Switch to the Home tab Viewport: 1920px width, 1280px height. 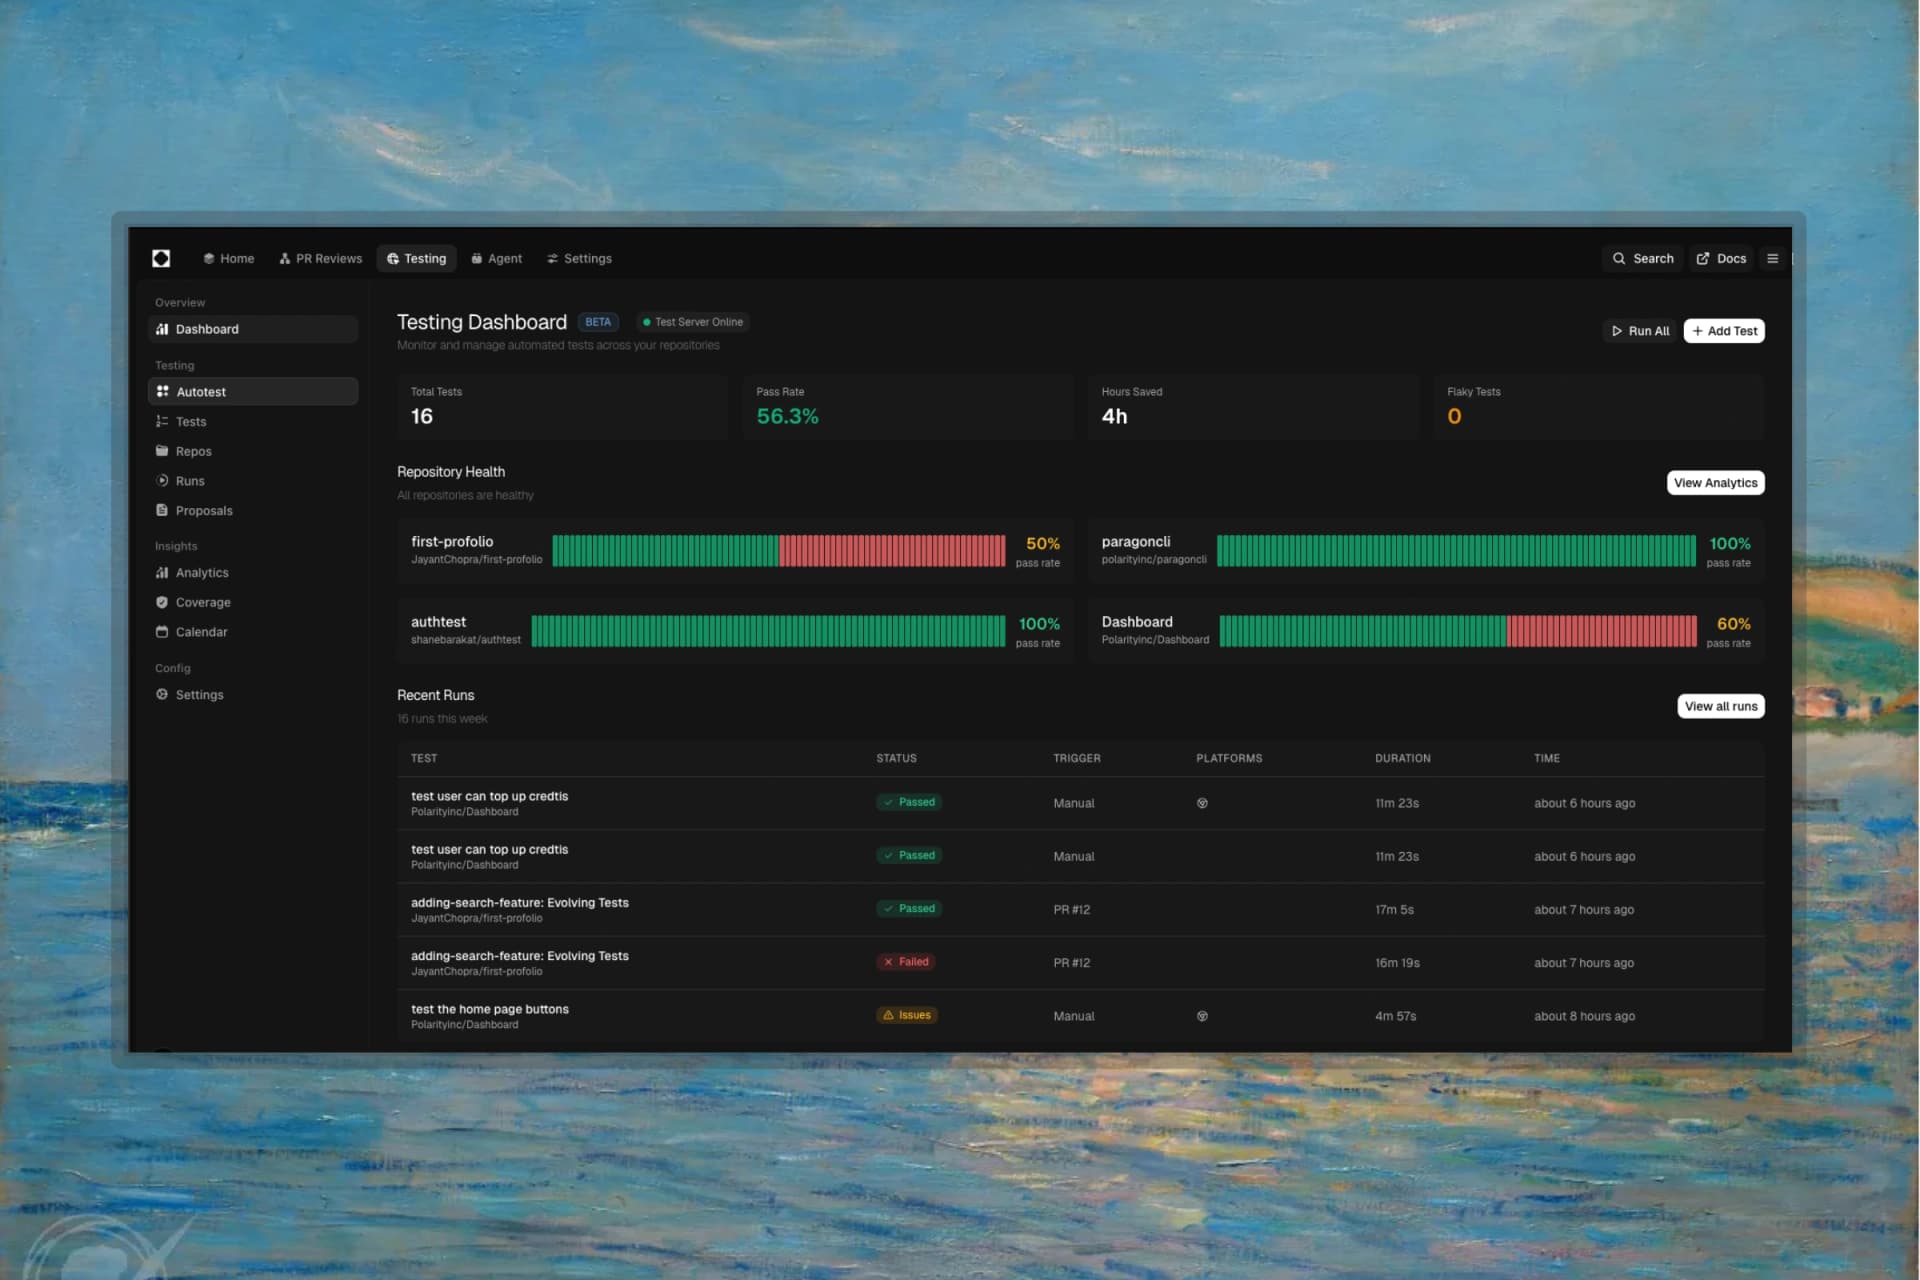pos(228,258)
